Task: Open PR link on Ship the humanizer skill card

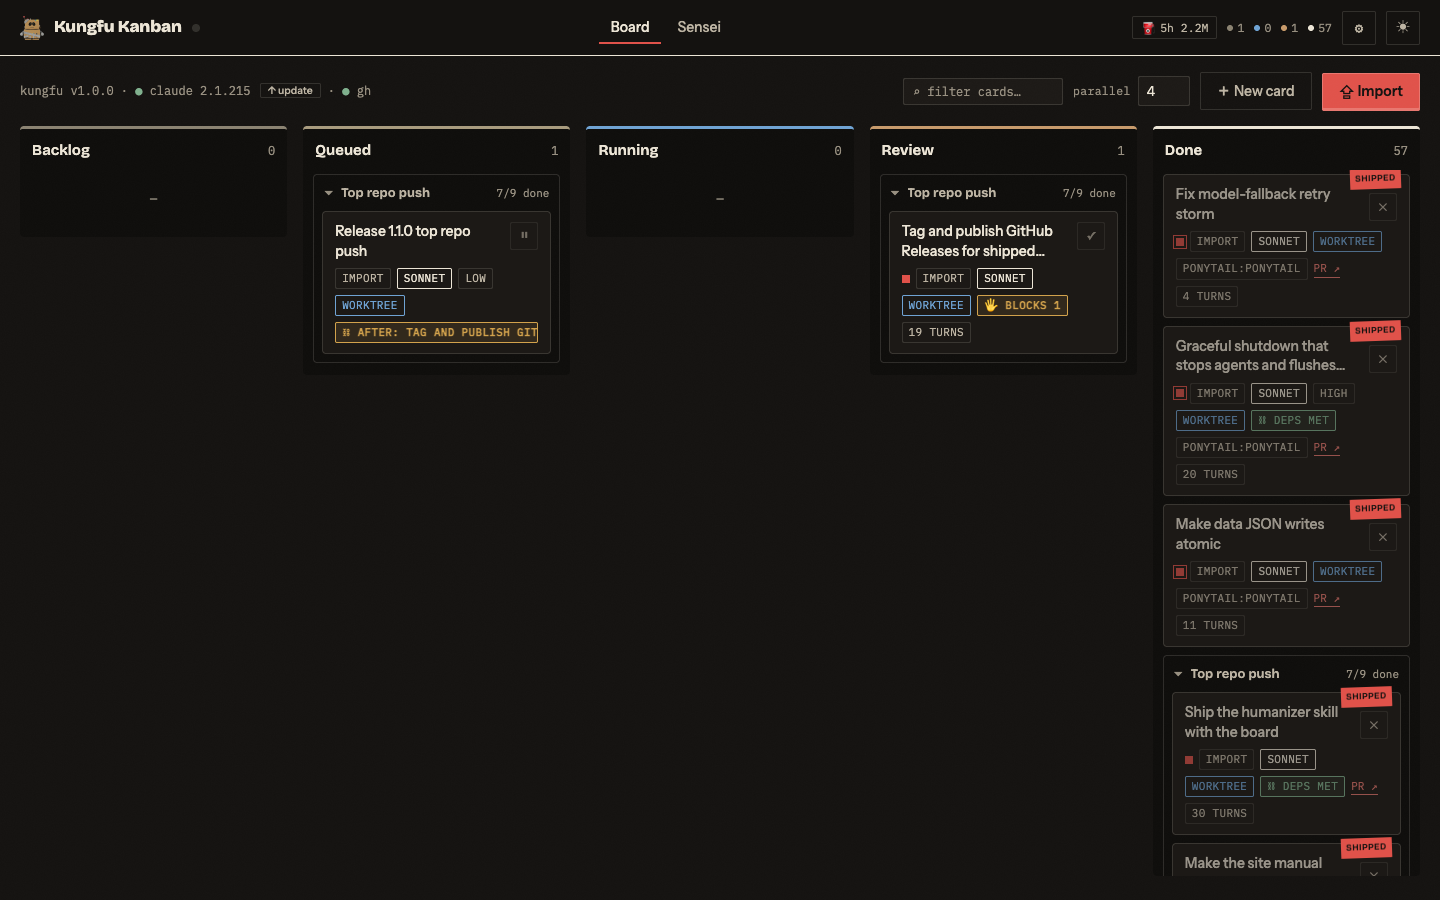Action: [x=1364, y=787]
